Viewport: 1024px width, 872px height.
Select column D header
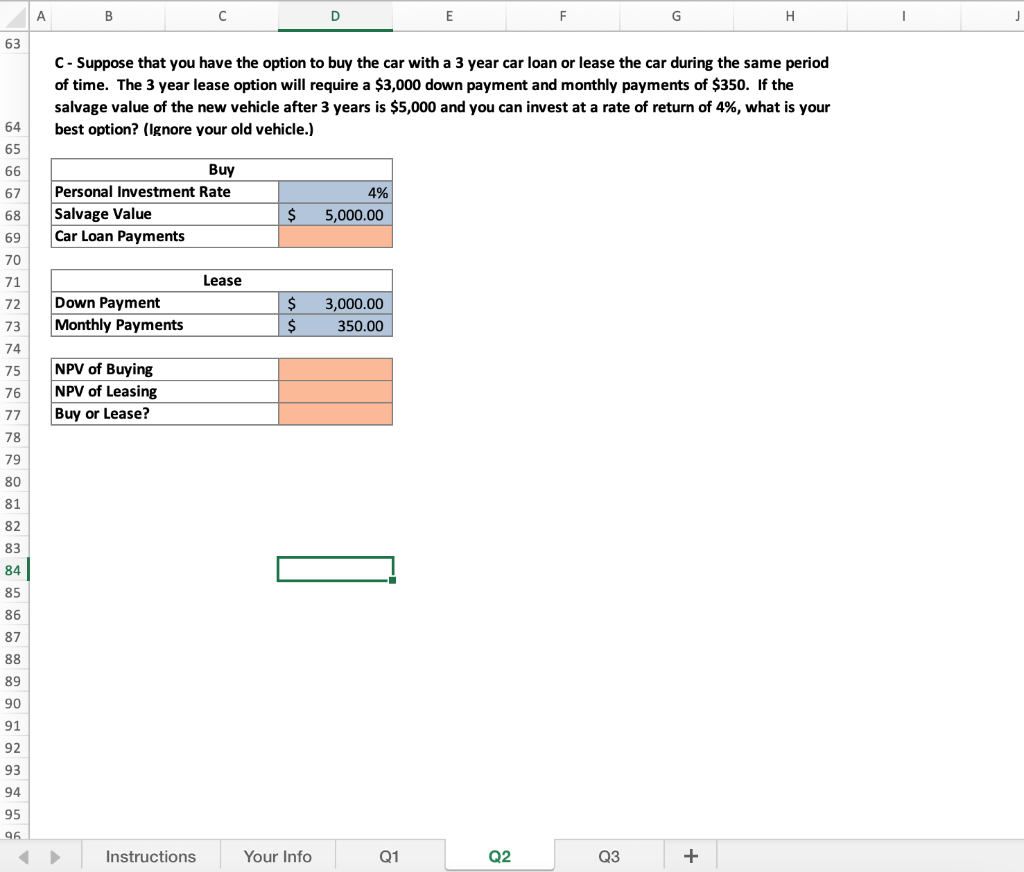pyautogui.click(x=335, y=16)
